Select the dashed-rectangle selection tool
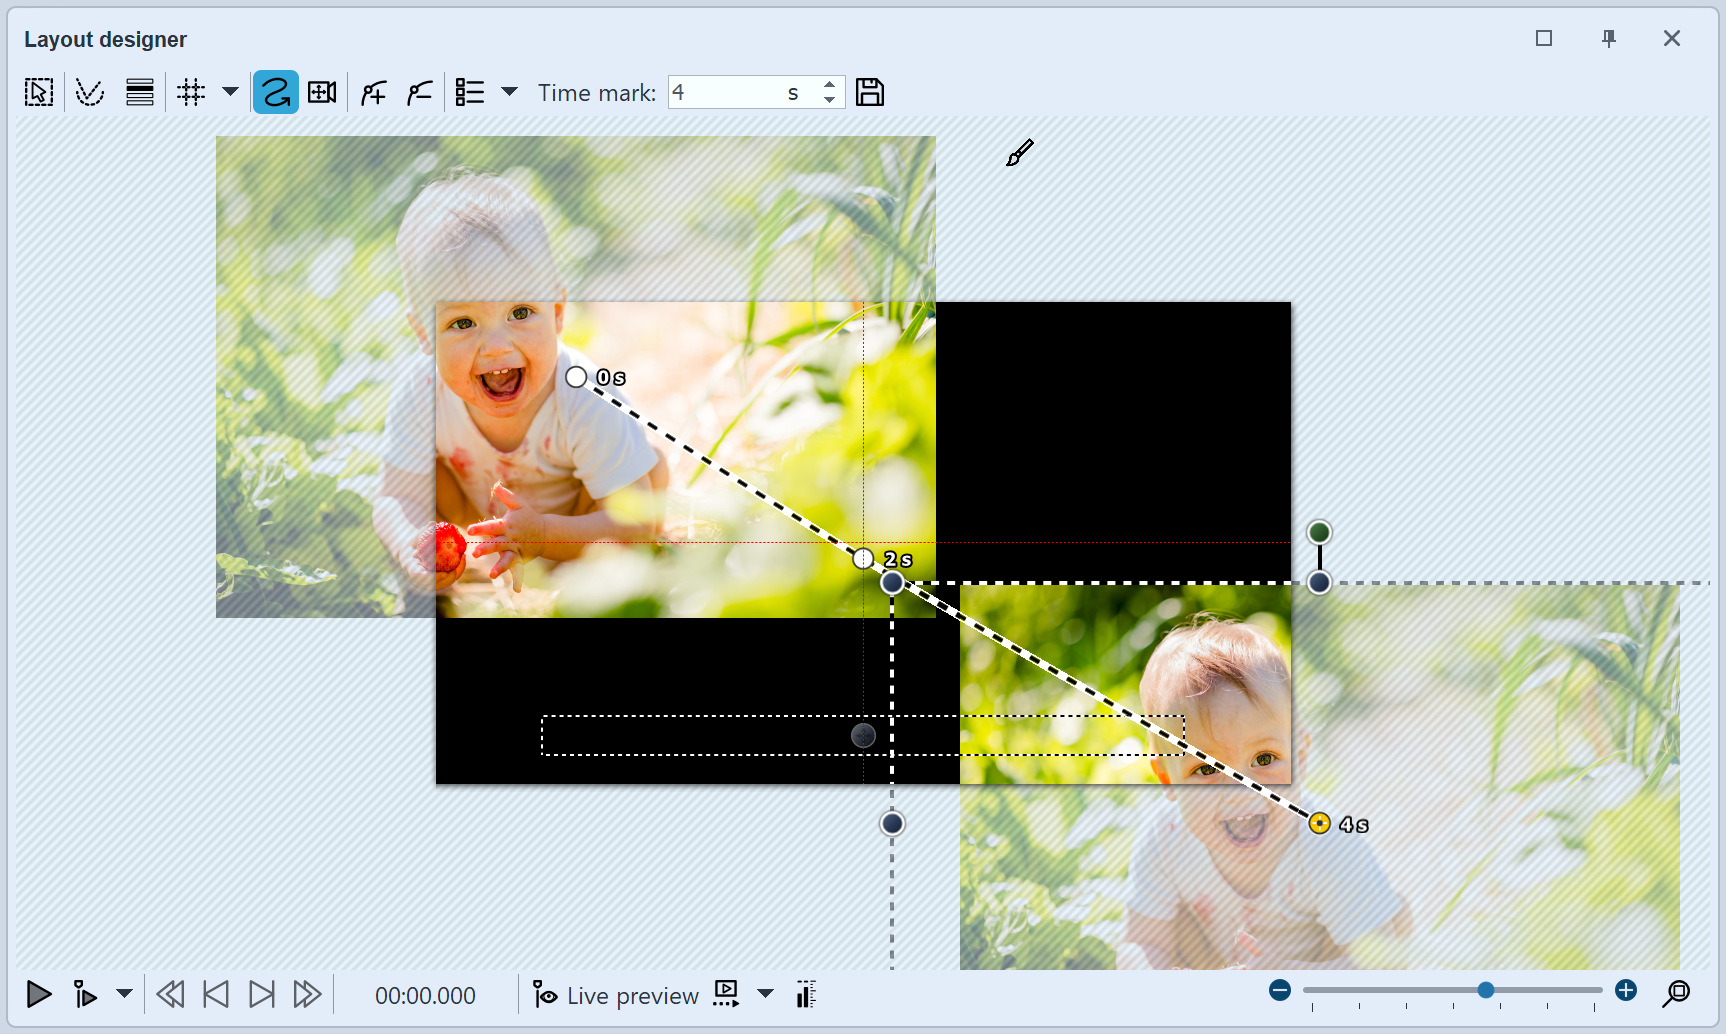The width and height of the screenshot is (1726, 1034). (x=39, y=93)
